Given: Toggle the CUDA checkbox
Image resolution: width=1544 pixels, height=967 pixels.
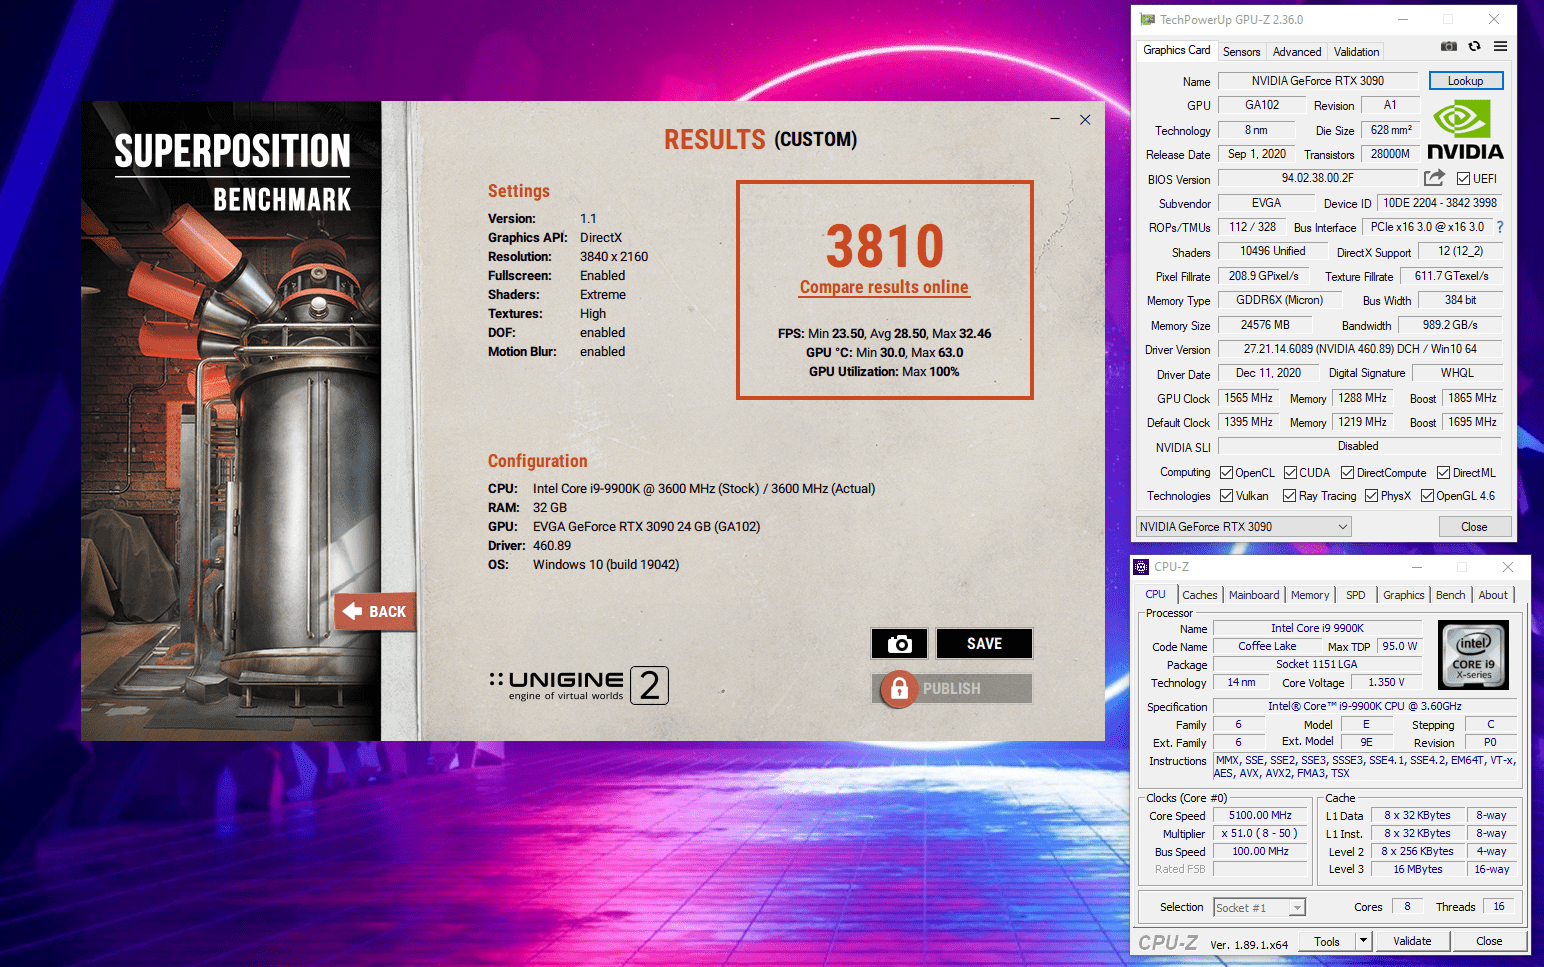Looking at the screenshot, I should click(1290, 473).
